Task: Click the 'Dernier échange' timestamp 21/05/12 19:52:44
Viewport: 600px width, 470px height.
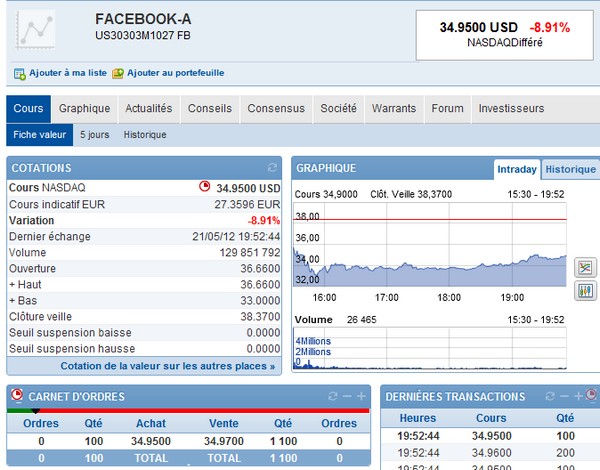Action: click(x=236, y=237)
